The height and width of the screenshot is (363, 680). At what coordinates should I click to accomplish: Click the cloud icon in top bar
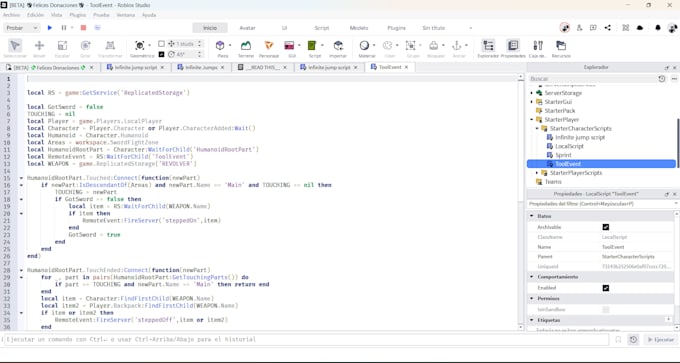(640, 28)
